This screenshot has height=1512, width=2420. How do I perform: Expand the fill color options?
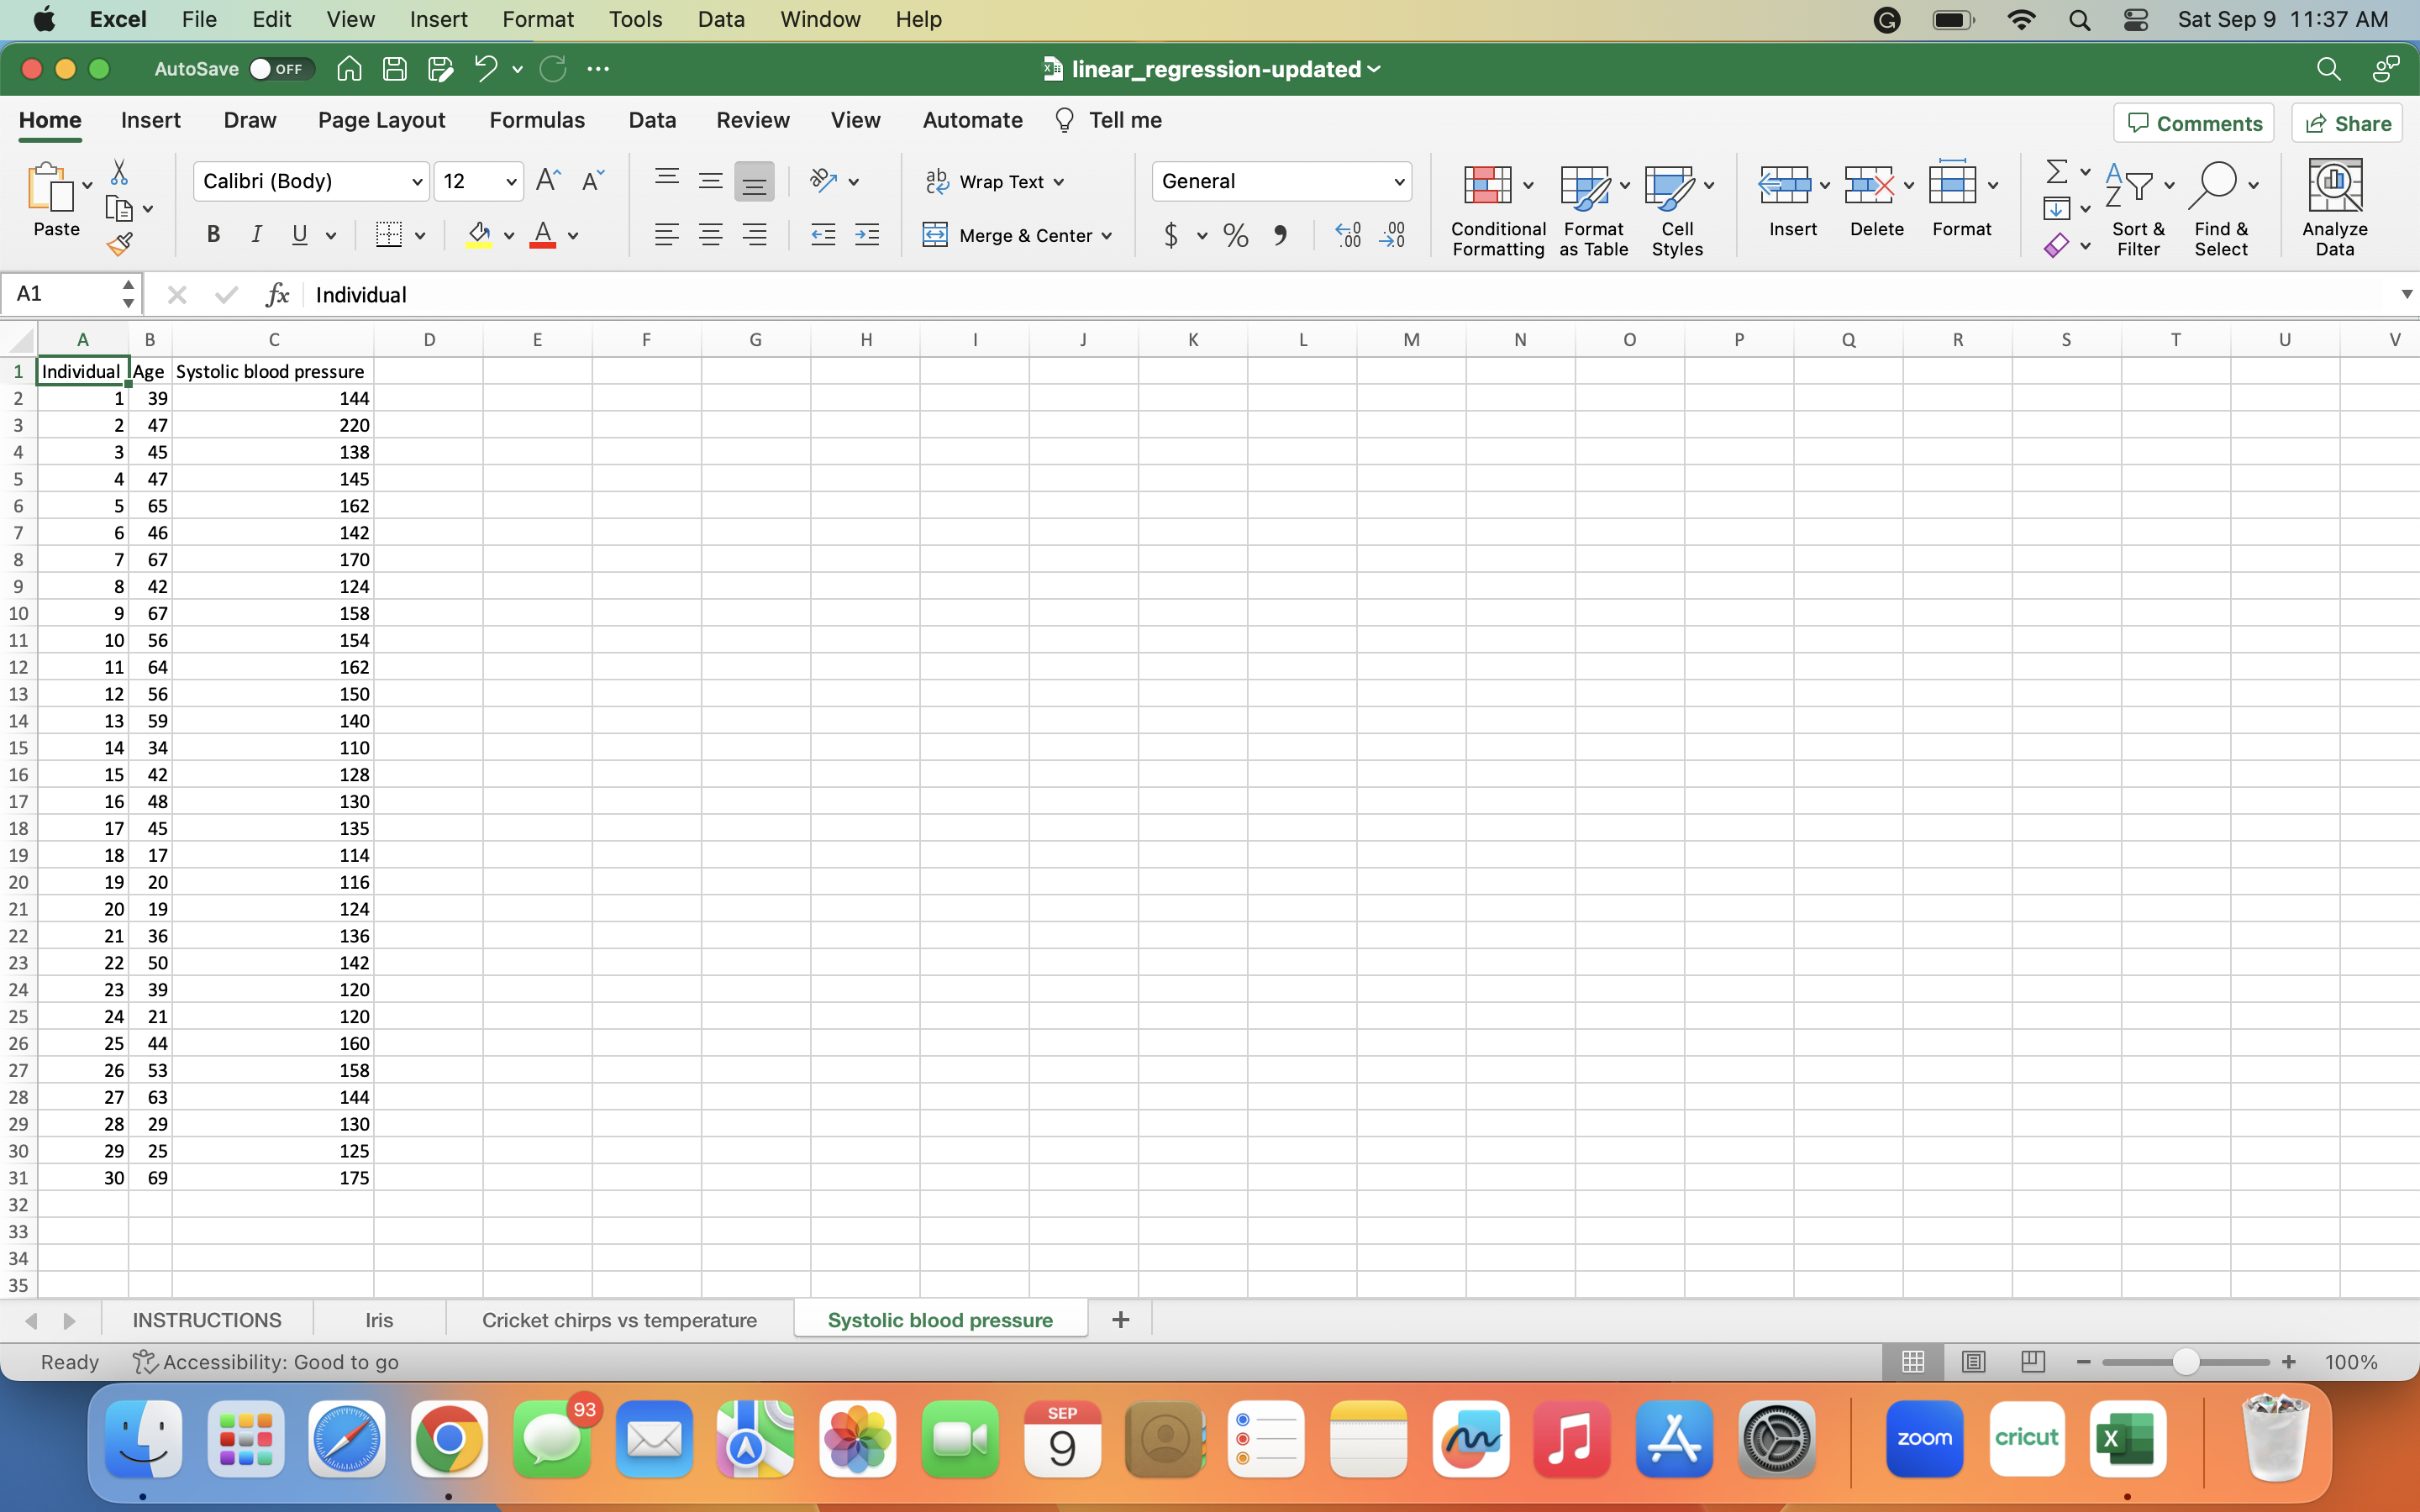pyautogui.click(x=508, y=234)
